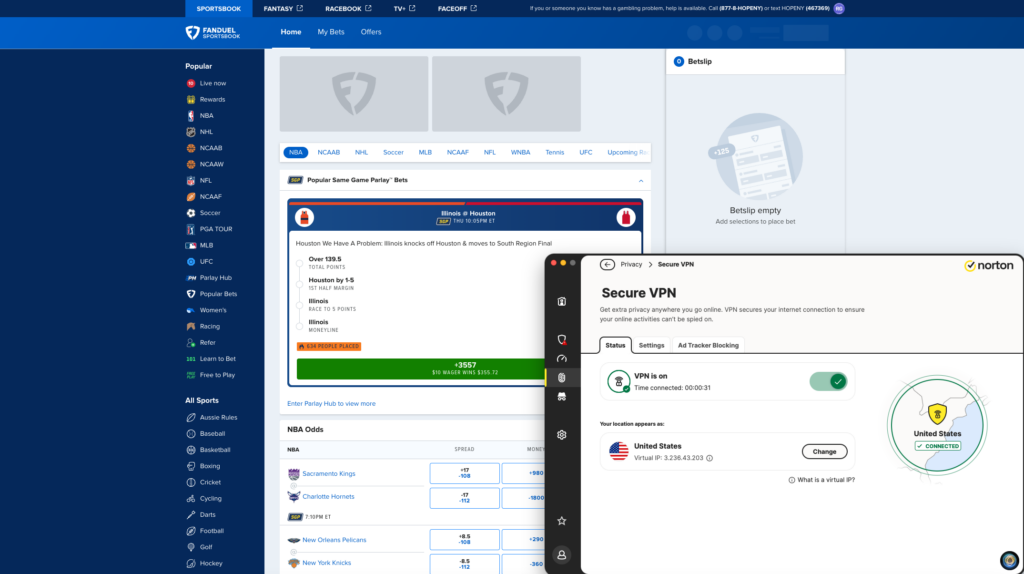
Task: Open Offers tab
Action: (371, 32)
